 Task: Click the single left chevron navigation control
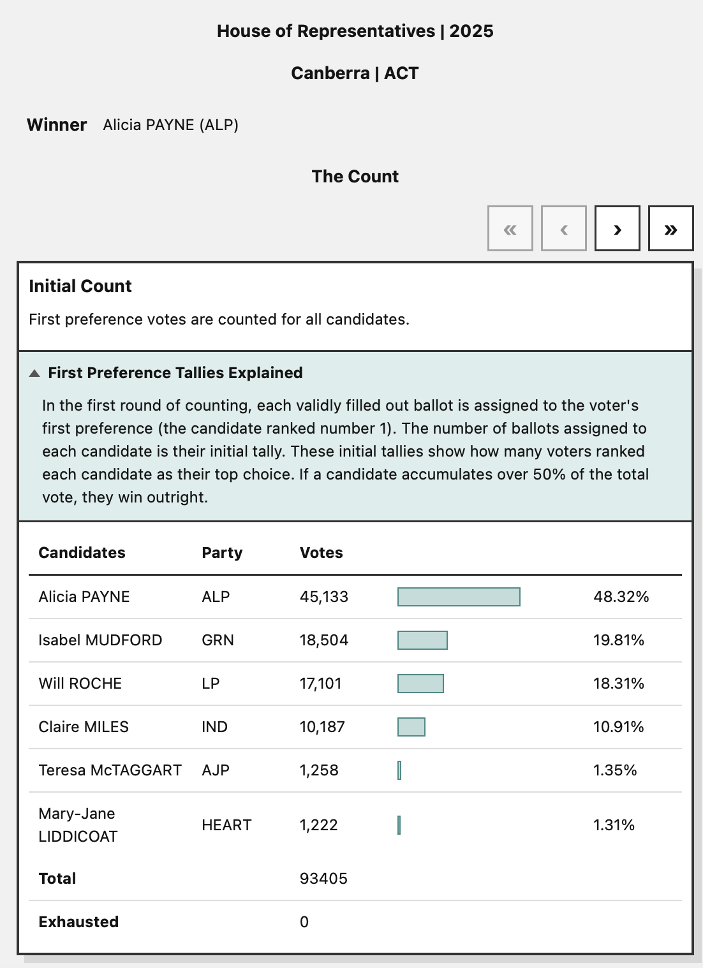click(x=564, y=228)
